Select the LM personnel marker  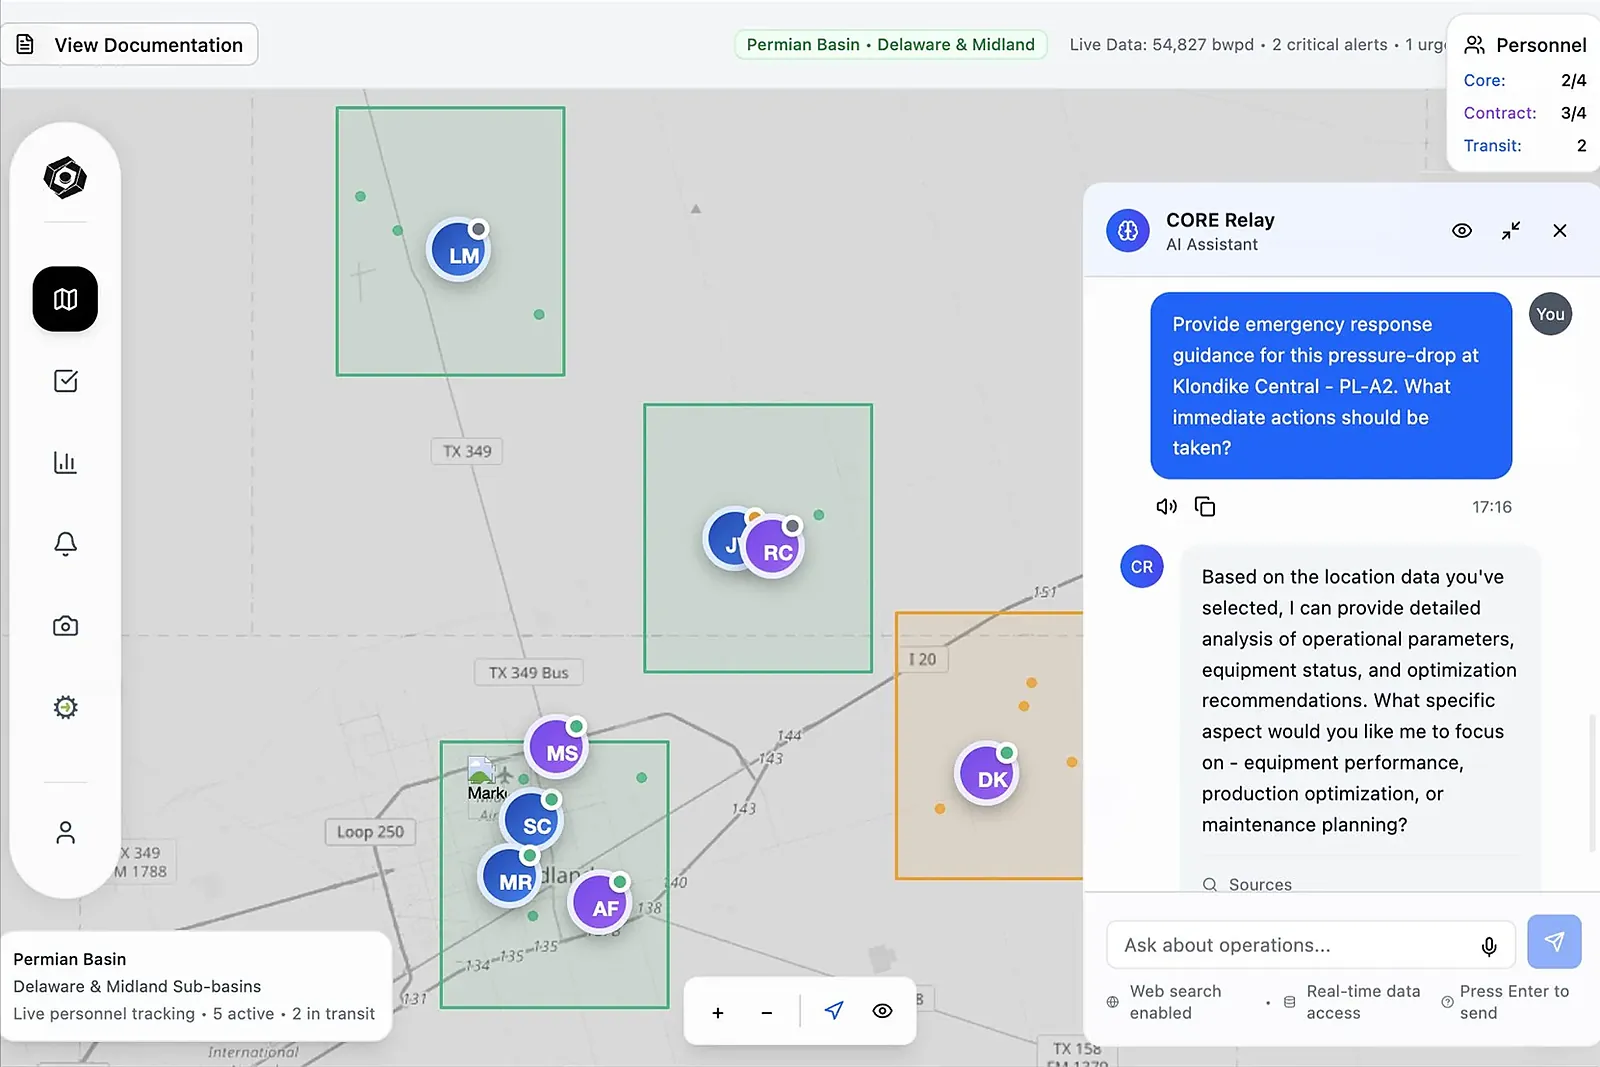(459, 250)
